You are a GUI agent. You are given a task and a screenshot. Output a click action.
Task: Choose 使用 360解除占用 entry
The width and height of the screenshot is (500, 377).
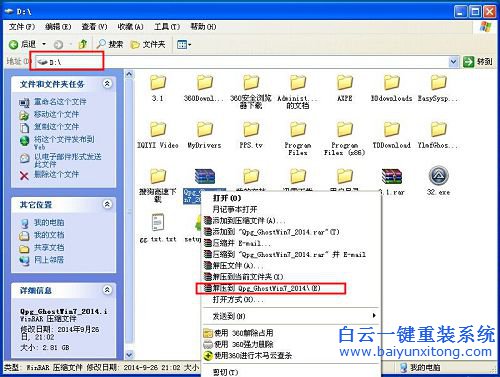[x=291, y=333]
